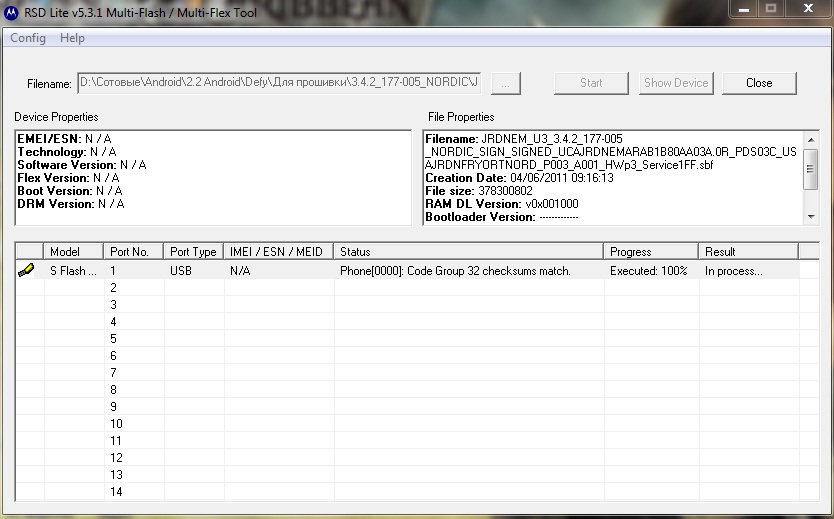This screenshot has height=519, width=834.
Task: Click the File Properties scroll down arrow
Action: [x=811, y=216]
